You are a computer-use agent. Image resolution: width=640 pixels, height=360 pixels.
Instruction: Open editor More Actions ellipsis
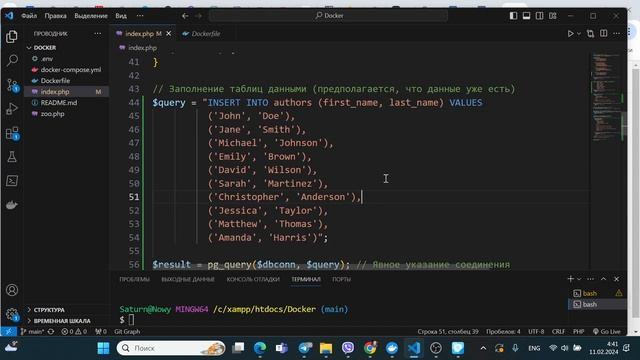[x=617, y=33]
